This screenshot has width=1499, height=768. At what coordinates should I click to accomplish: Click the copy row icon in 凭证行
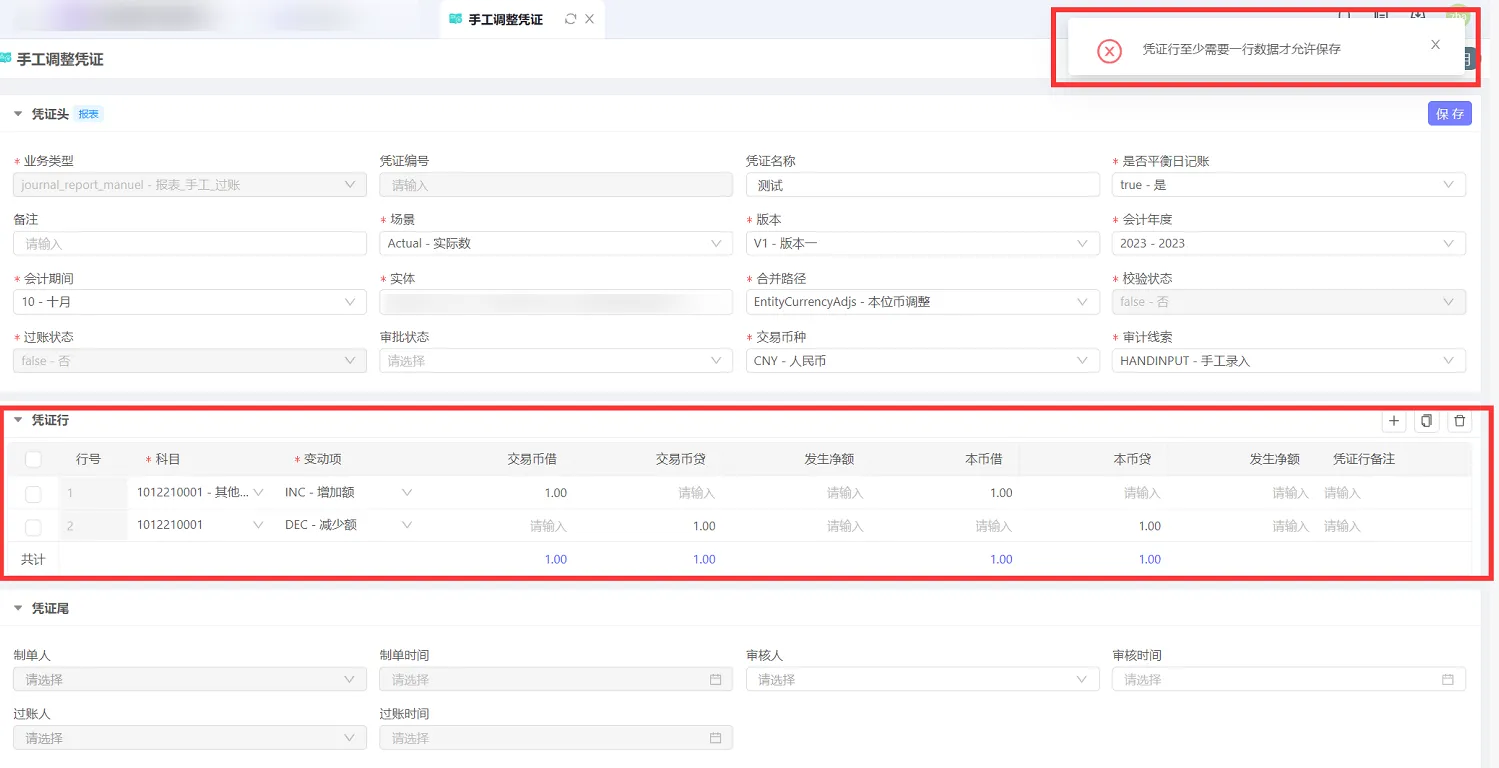(1427, 421)
